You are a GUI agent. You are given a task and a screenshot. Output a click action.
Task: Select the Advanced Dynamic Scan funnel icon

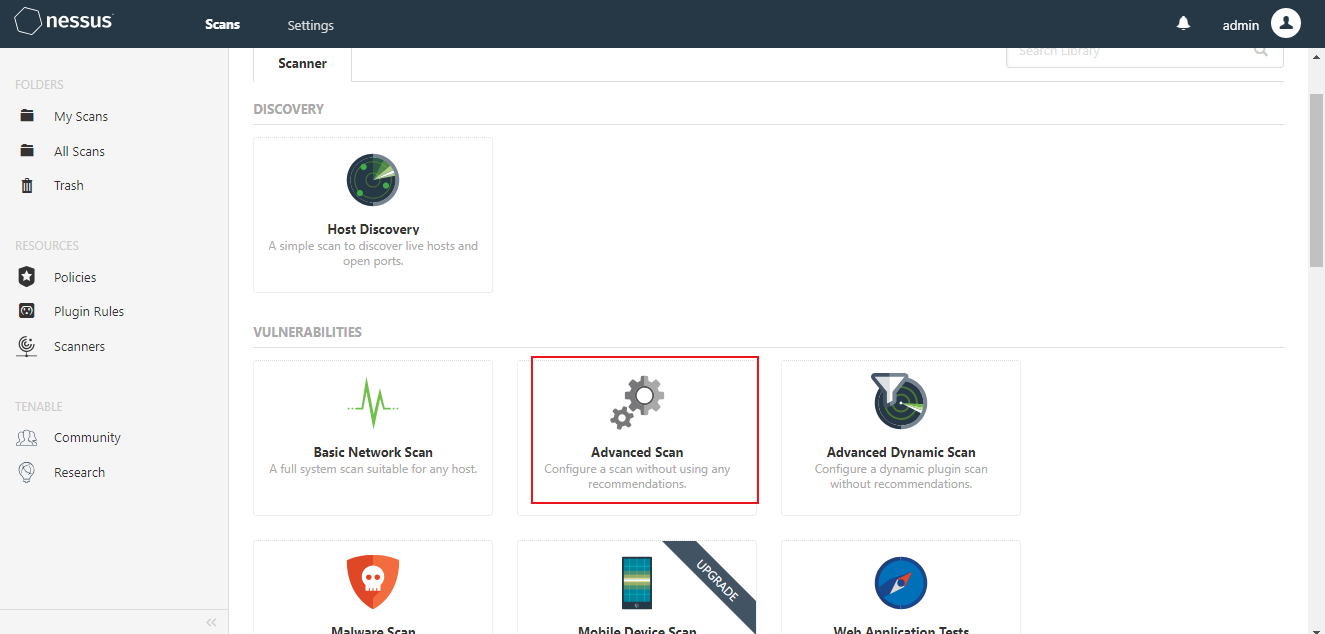900,402
